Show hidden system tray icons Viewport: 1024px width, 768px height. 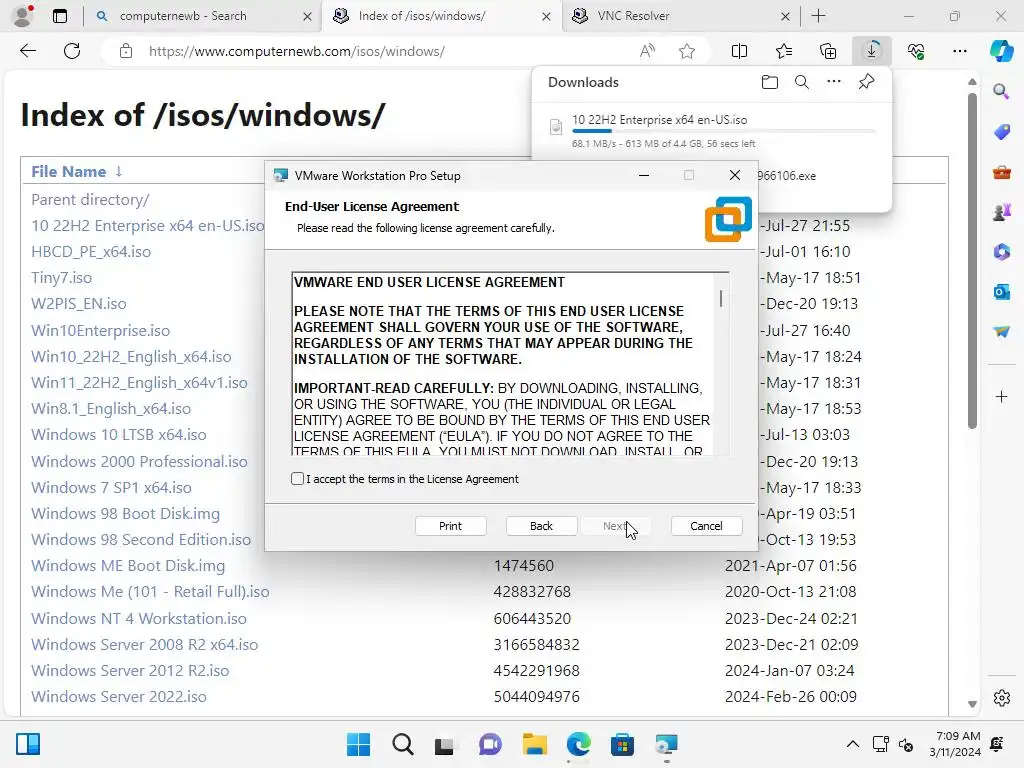pyautogui.click(x=852, y=744)
